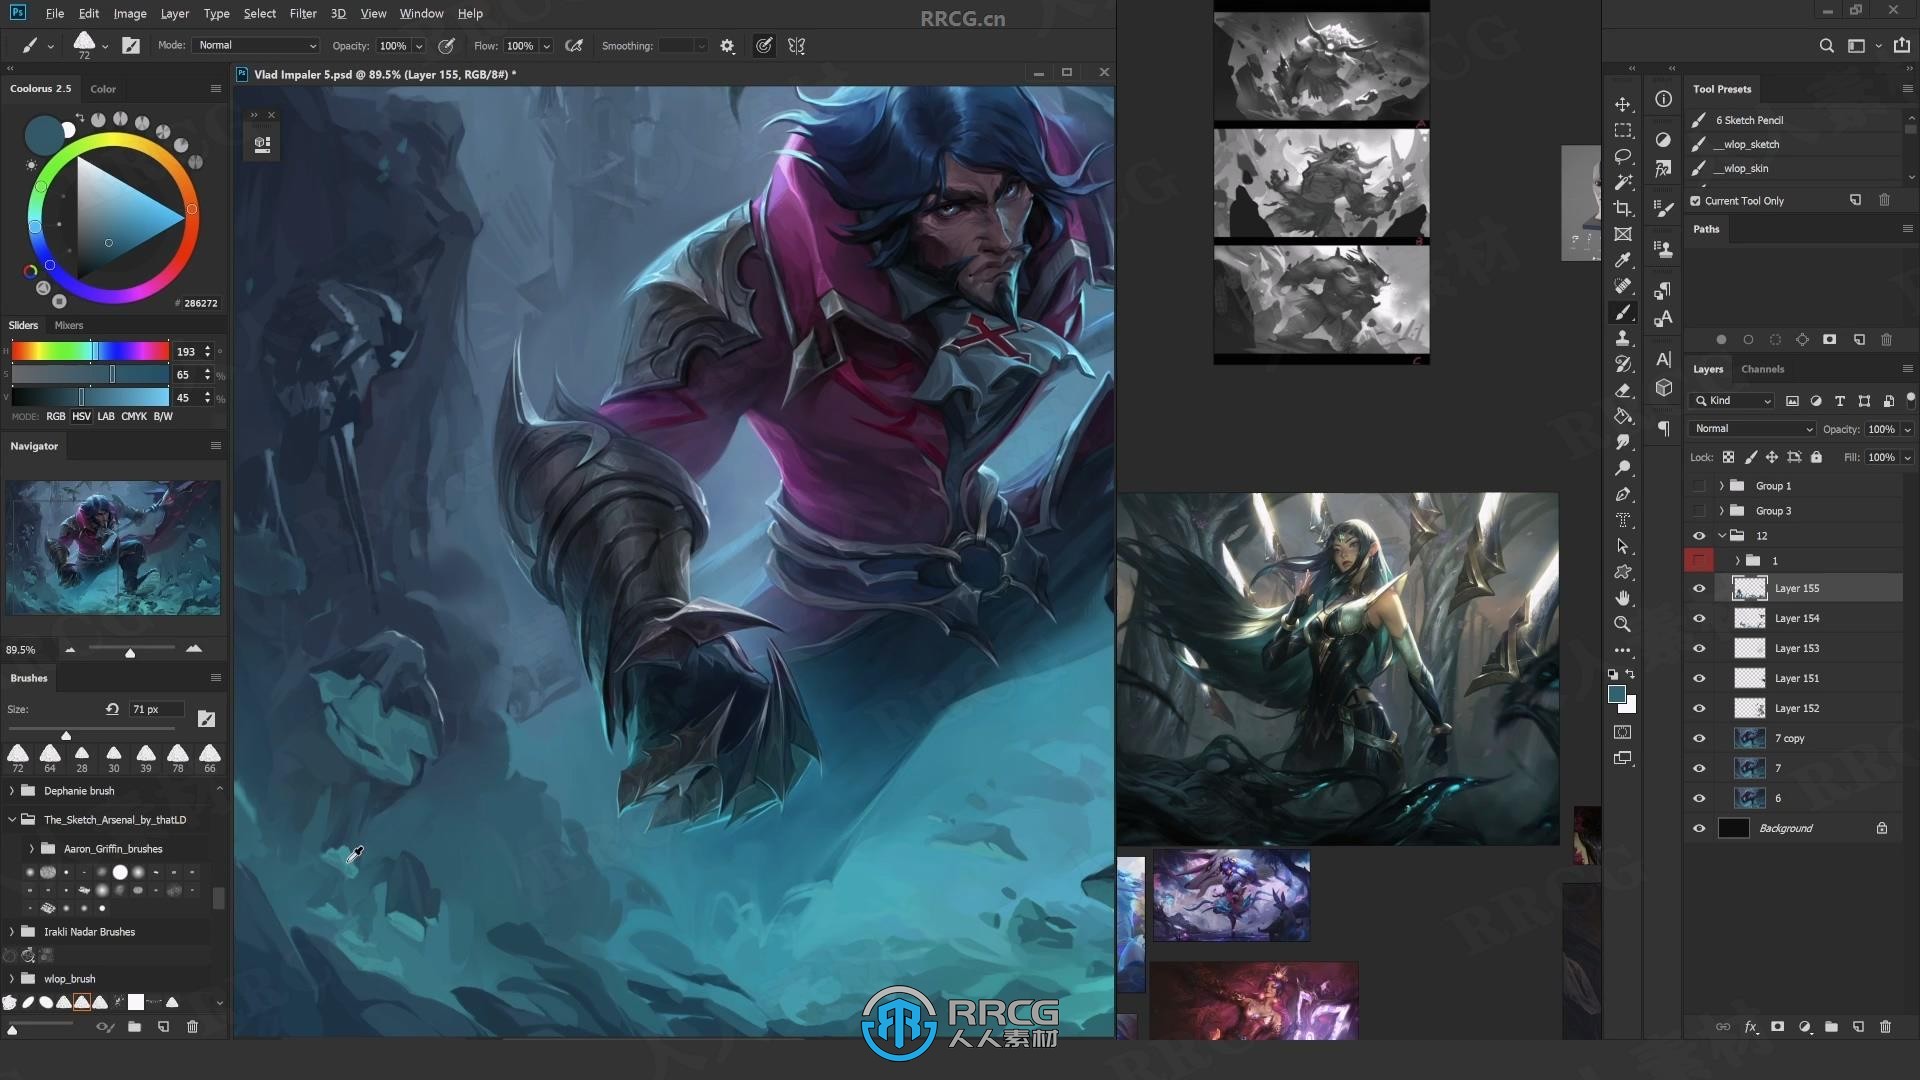Hide Layer 153 visibility eye
This screenshot has height=1080, width=1920.
coord(1699,649)
